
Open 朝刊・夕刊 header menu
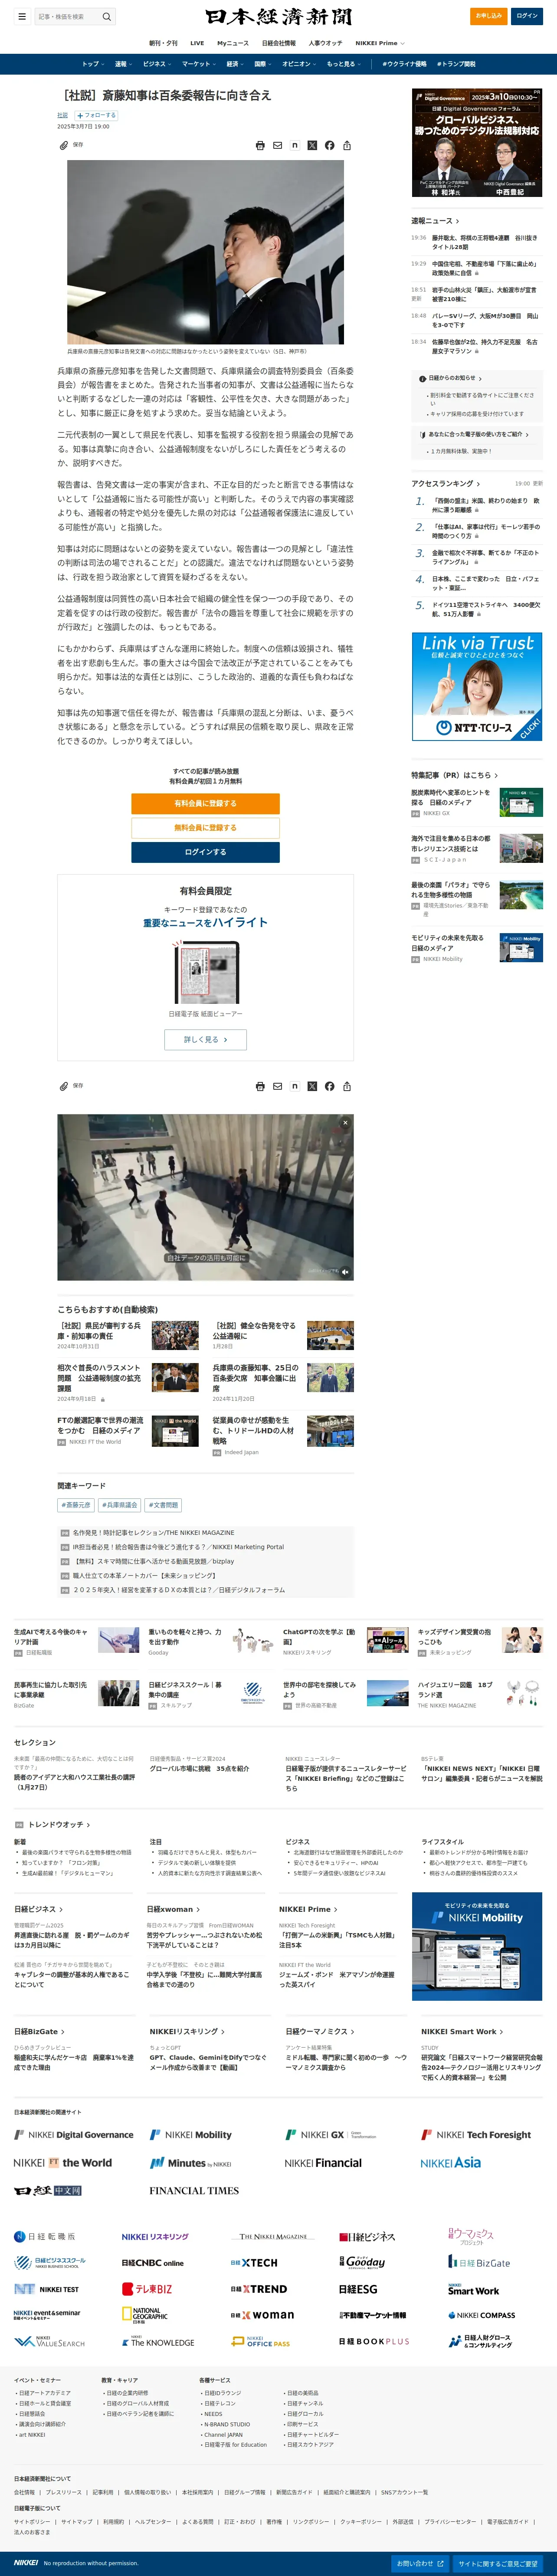[x=163, y=43]
